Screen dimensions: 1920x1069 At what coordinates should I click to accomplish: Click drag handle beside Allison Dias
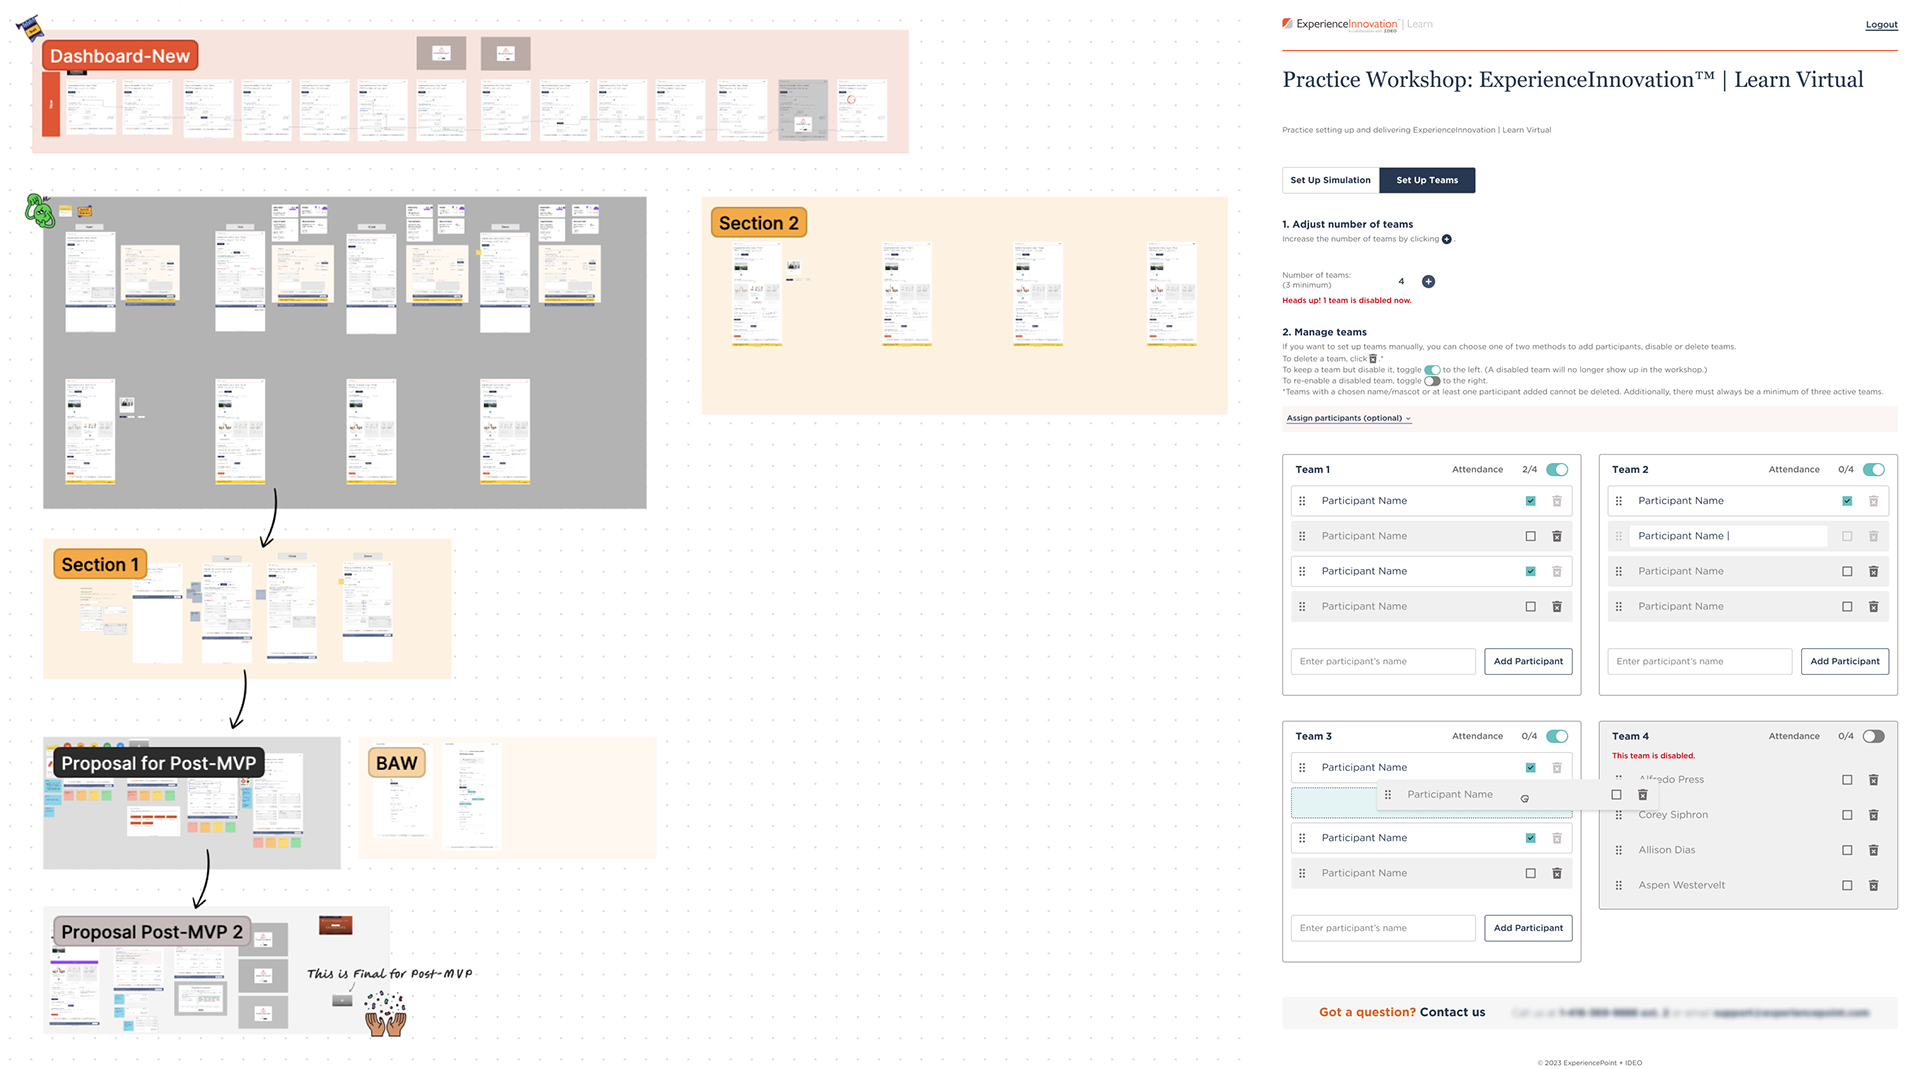point(1619,851)
